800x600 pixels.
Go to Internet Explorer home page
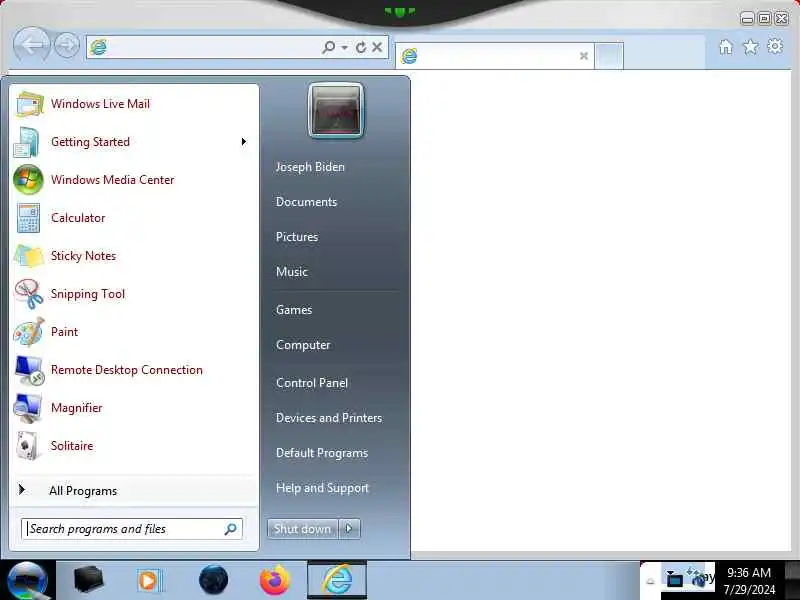pyautogui.click(x=726, y=47)
